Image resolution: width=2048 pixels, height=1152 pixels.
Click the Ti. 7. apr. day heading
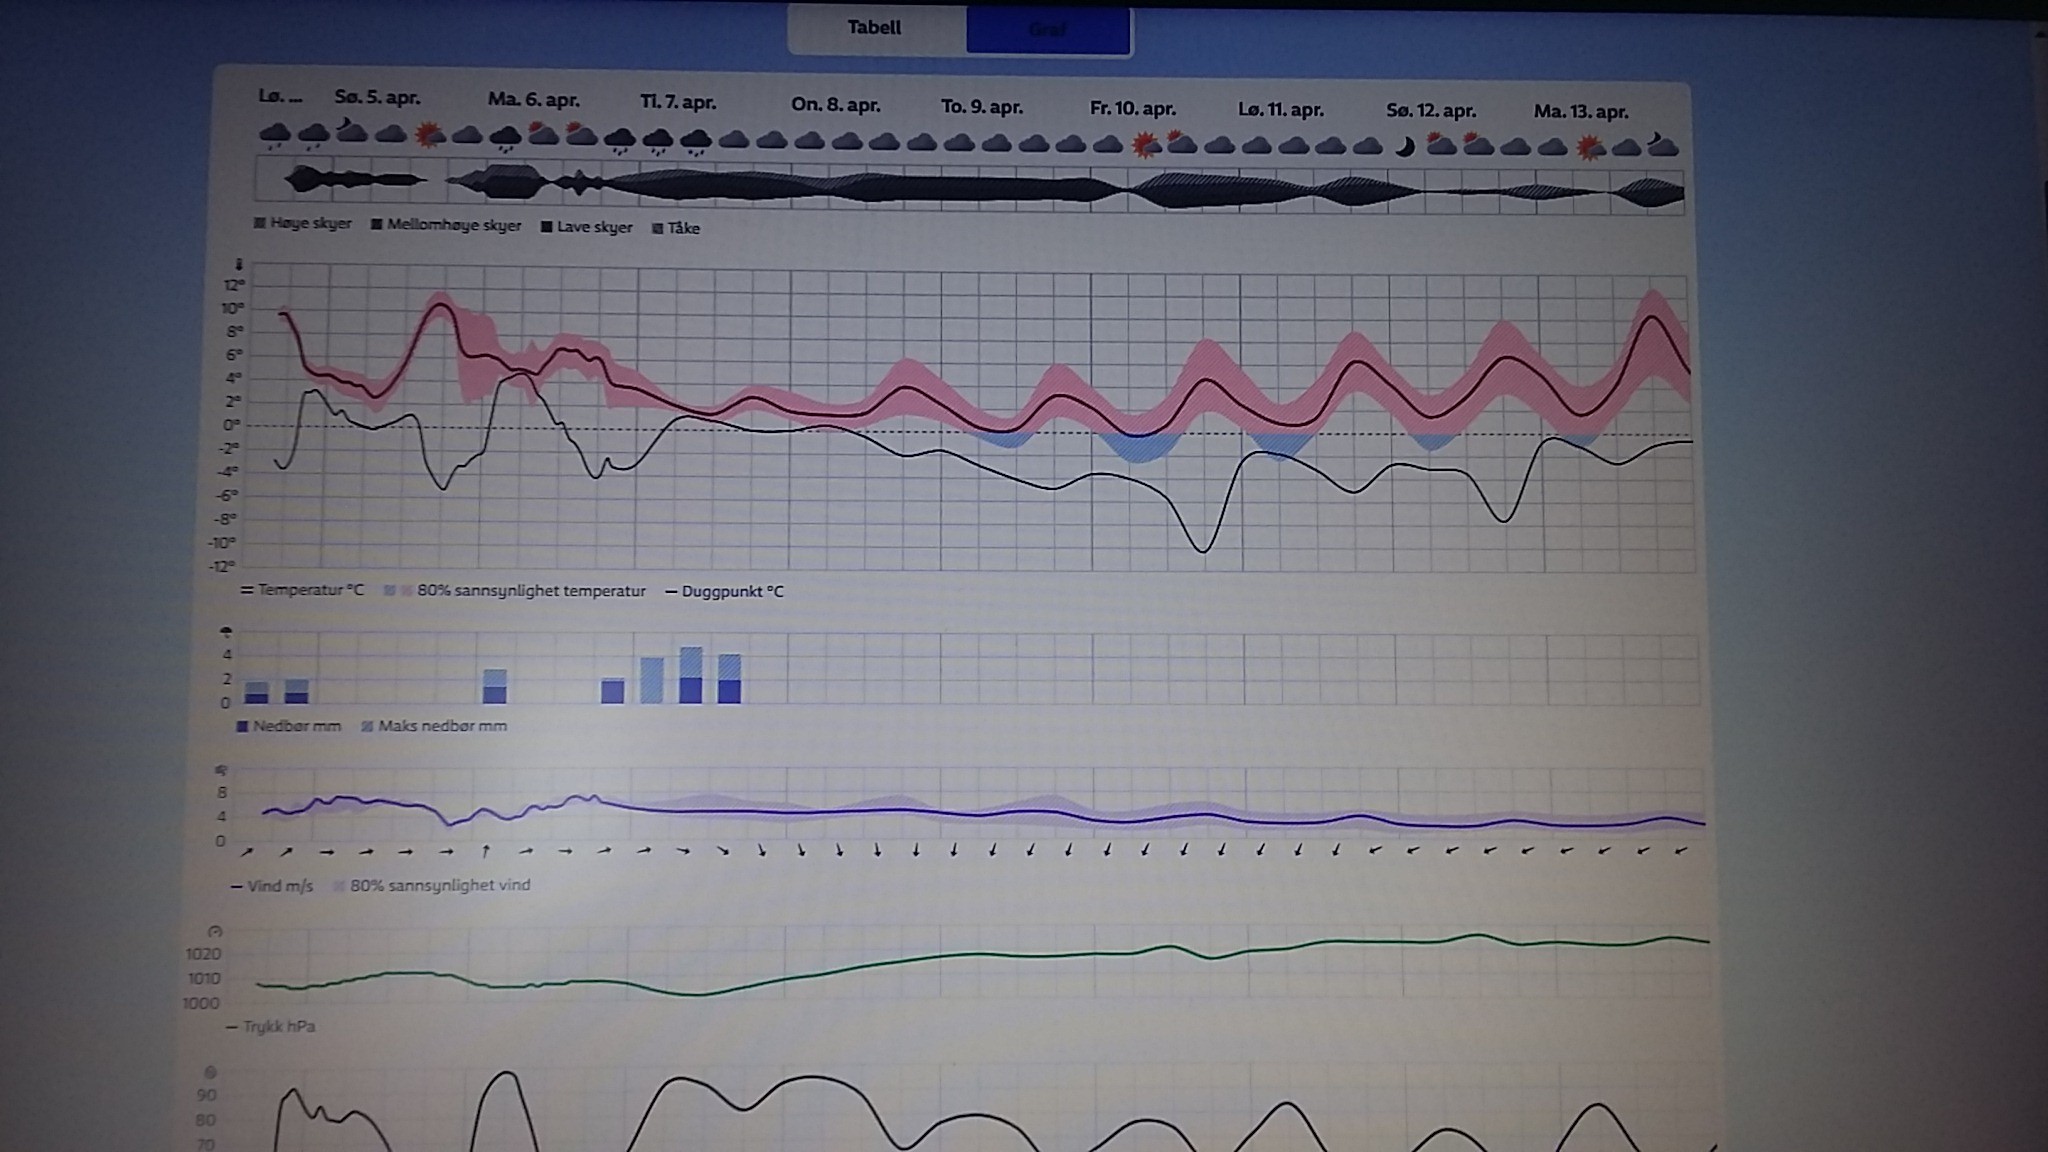pyautogui.click(x=678, y=102)
